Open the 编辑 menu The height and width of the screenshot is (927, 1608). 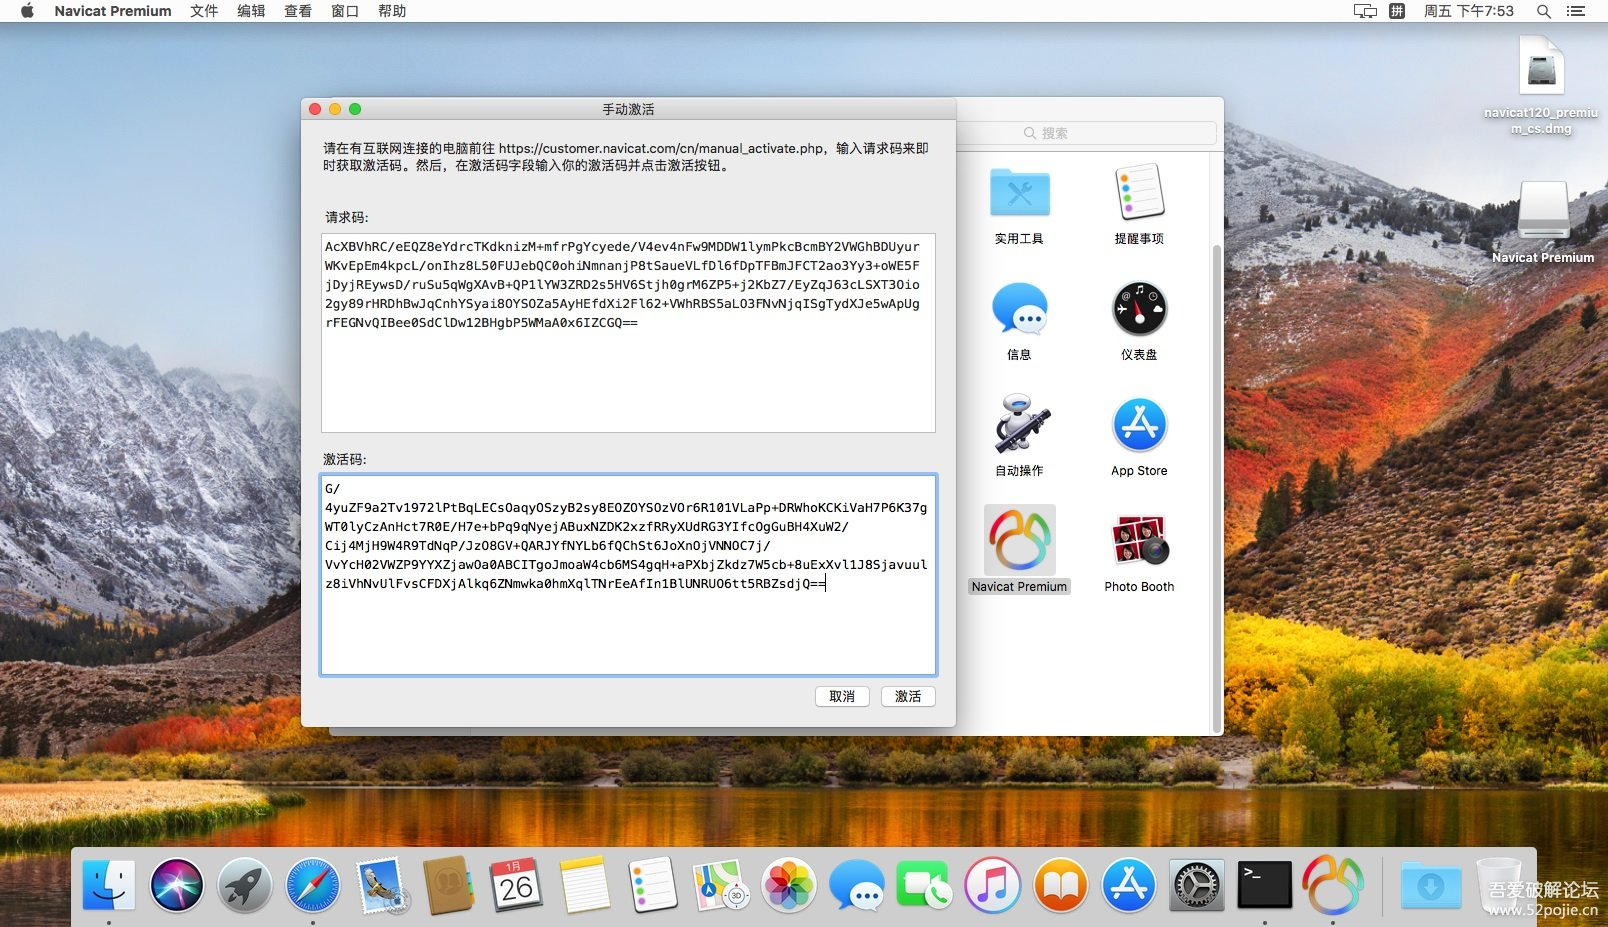(x=251, y=11)
